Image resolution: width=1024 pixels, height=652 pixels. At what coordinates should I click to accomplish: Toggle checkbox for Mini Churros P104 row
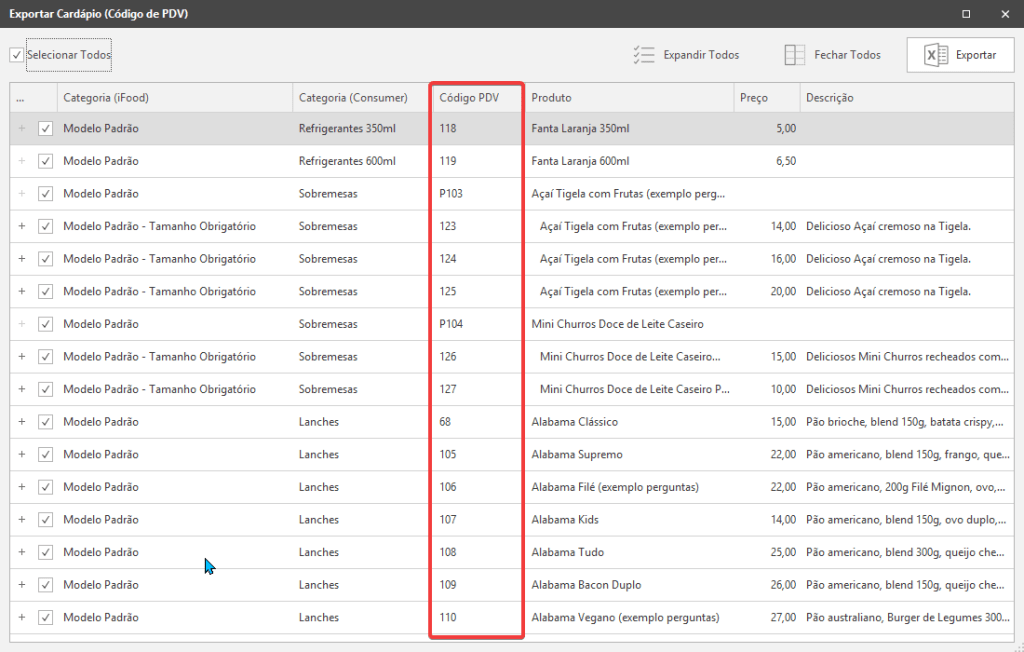click(x=45, y=324)
